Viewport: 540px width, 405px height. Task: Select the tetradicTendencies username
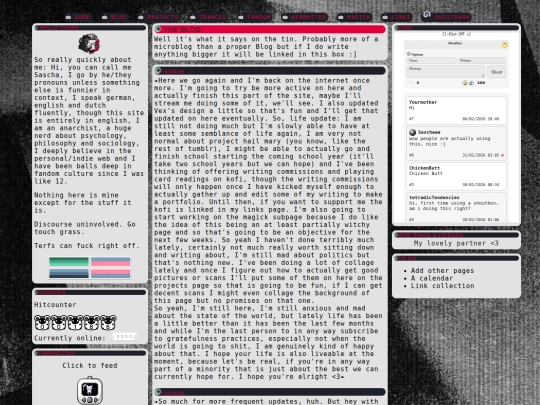[434, 198]
